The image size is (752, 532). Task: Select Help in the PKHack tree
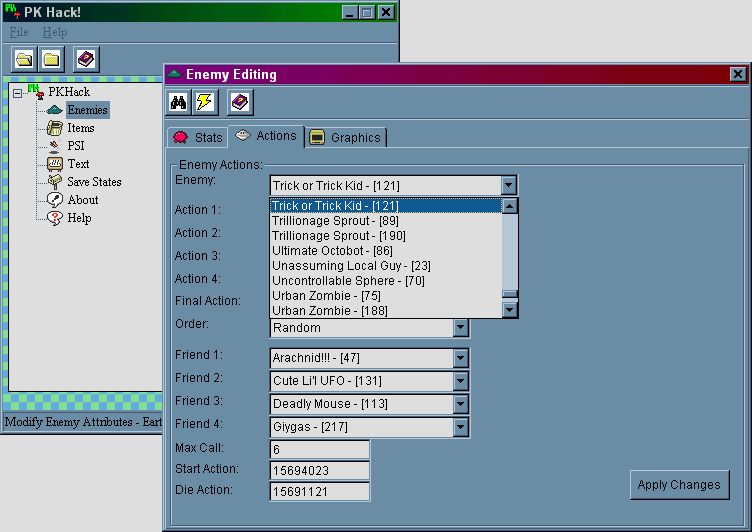(79, 218)
